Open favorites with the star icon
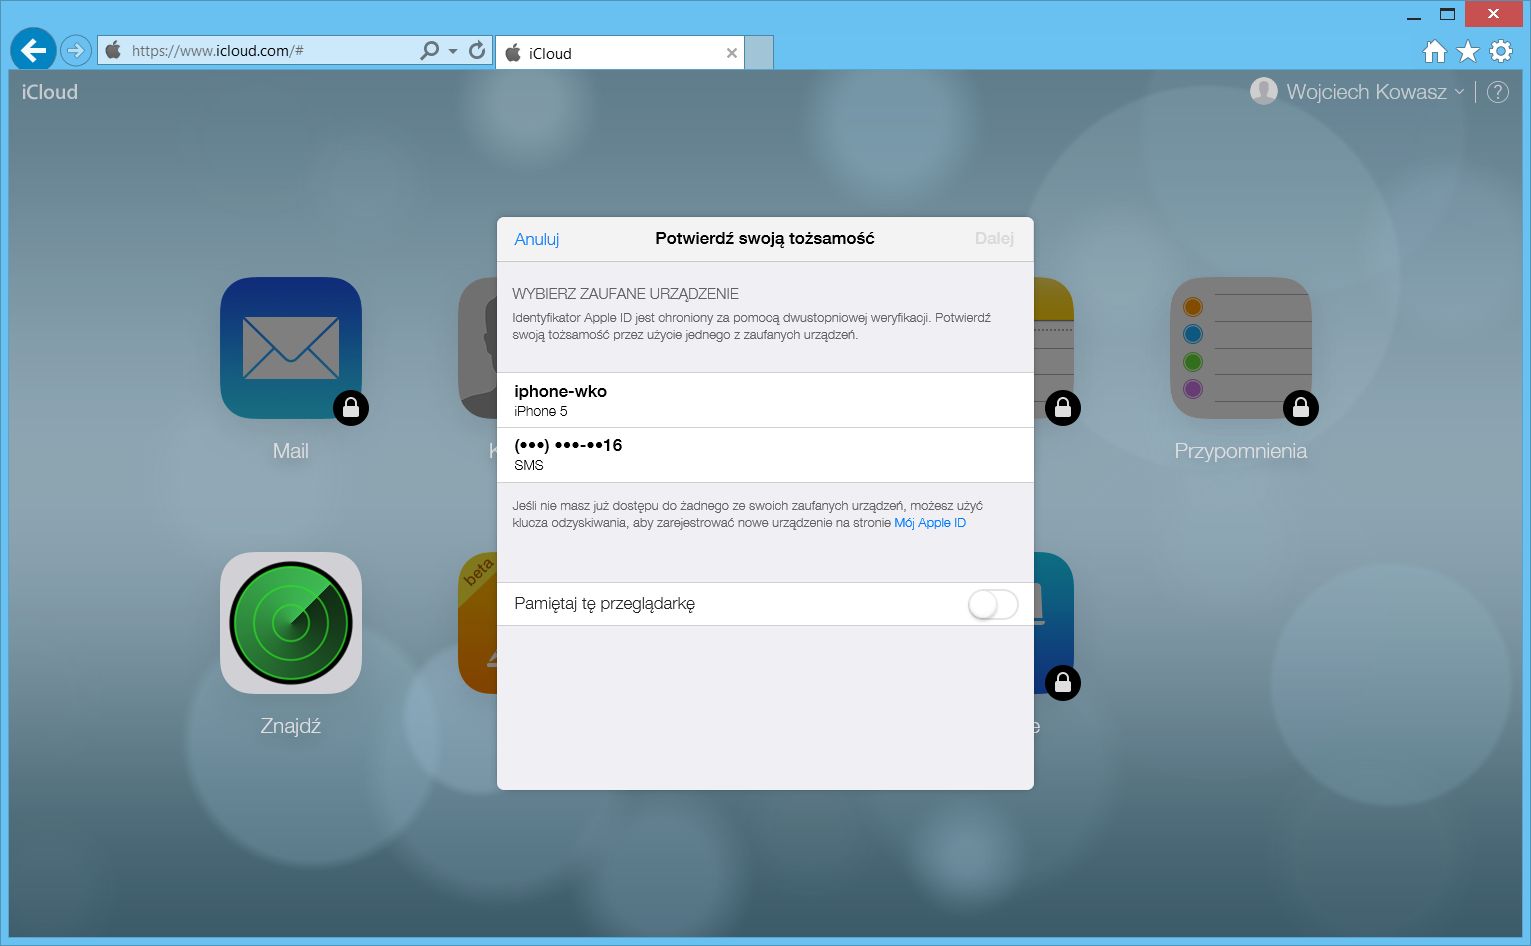 coord(1468,51)
